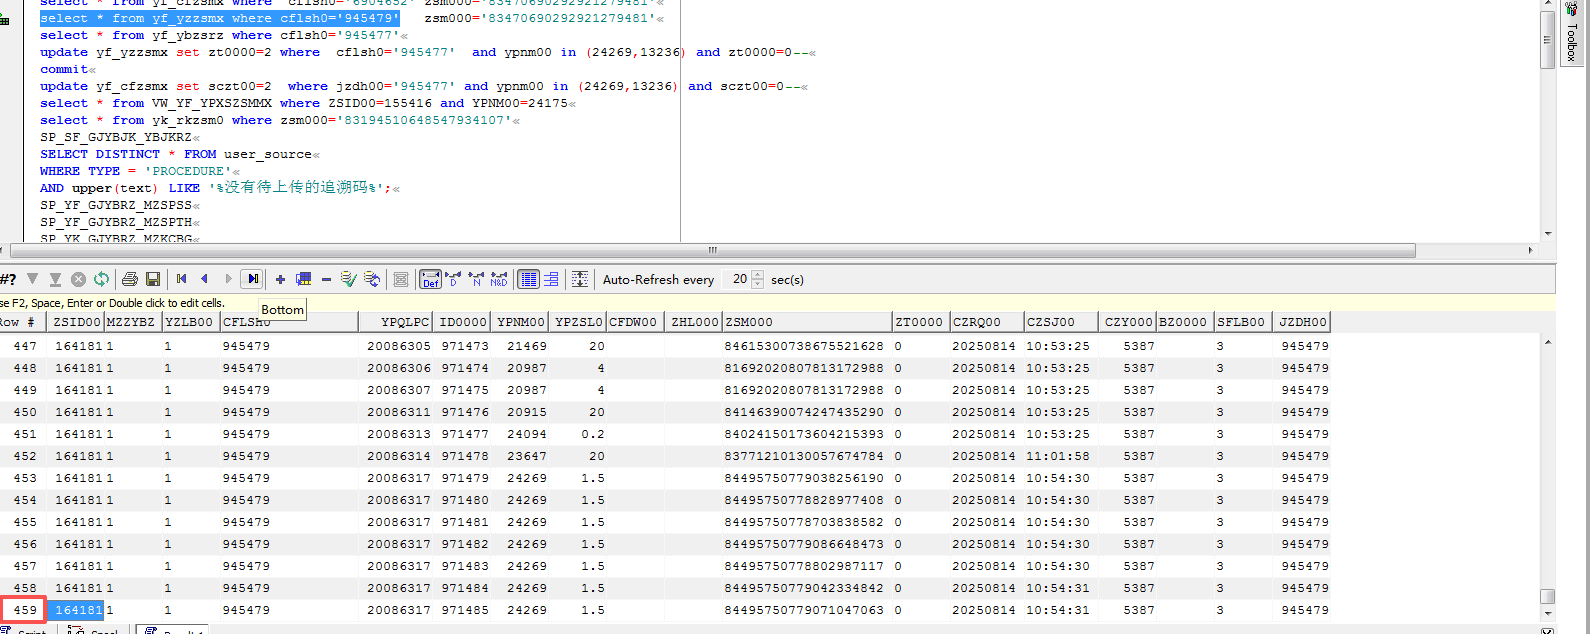1590x634 pixels.
Task: Click the MZZYBZ column header
Action: coord(132,322)
